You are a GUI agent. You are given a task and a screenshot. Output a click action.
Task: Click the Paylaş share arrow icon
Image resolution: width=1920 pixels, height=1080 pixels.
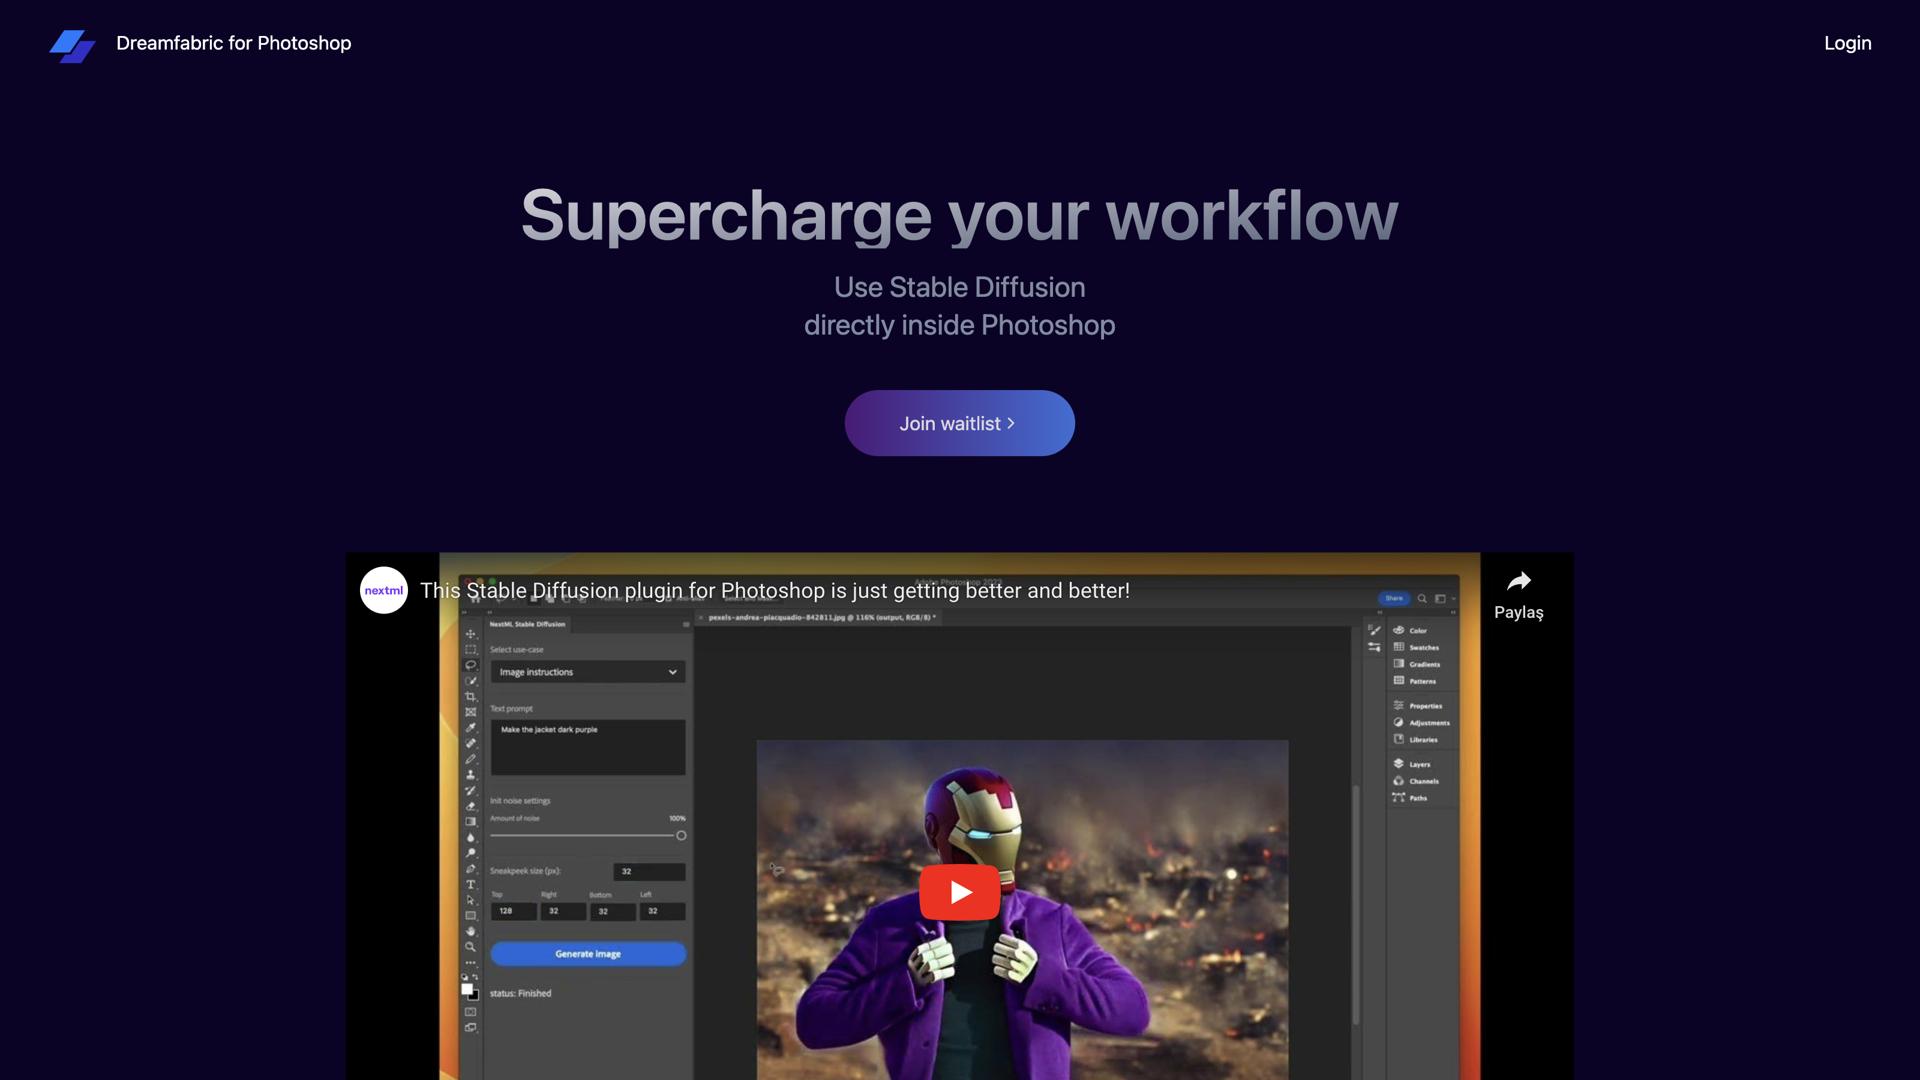1518,581
